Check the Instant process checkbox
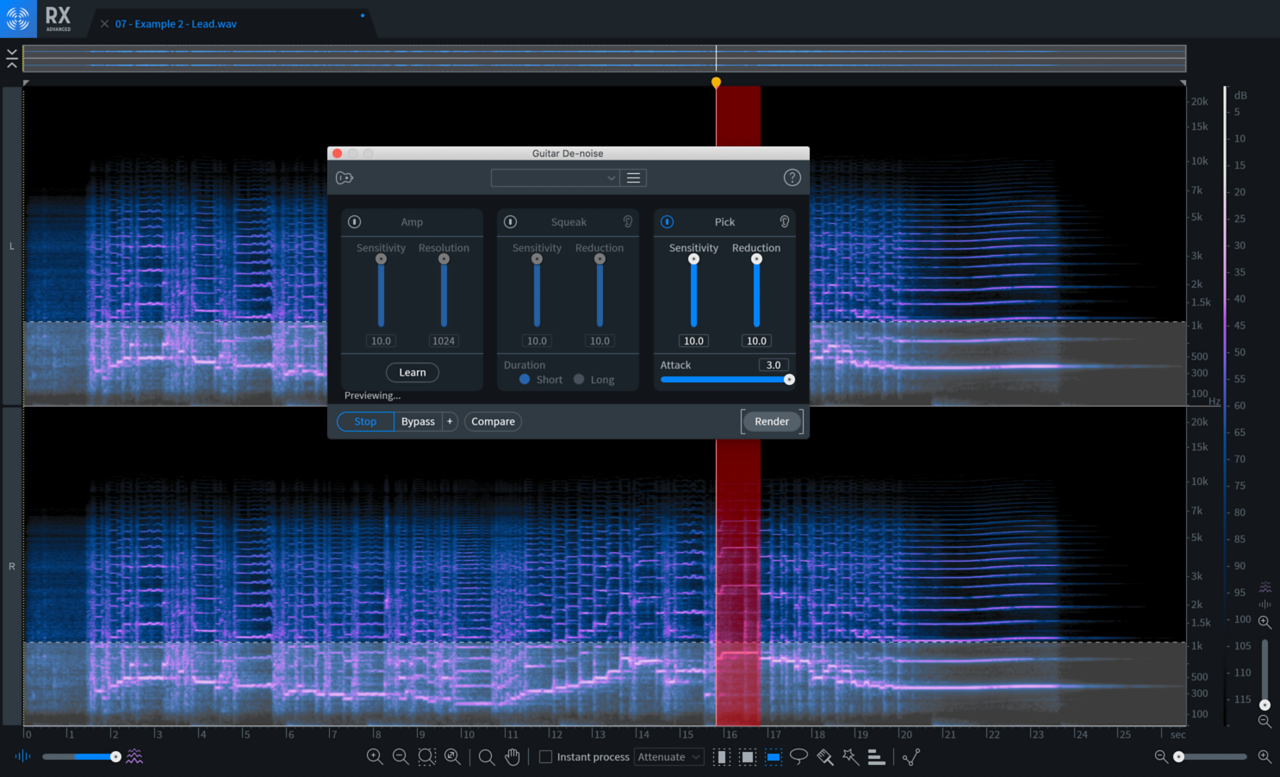The width and height of the screenshot is (1280, 777). click(x=546, y=757)
